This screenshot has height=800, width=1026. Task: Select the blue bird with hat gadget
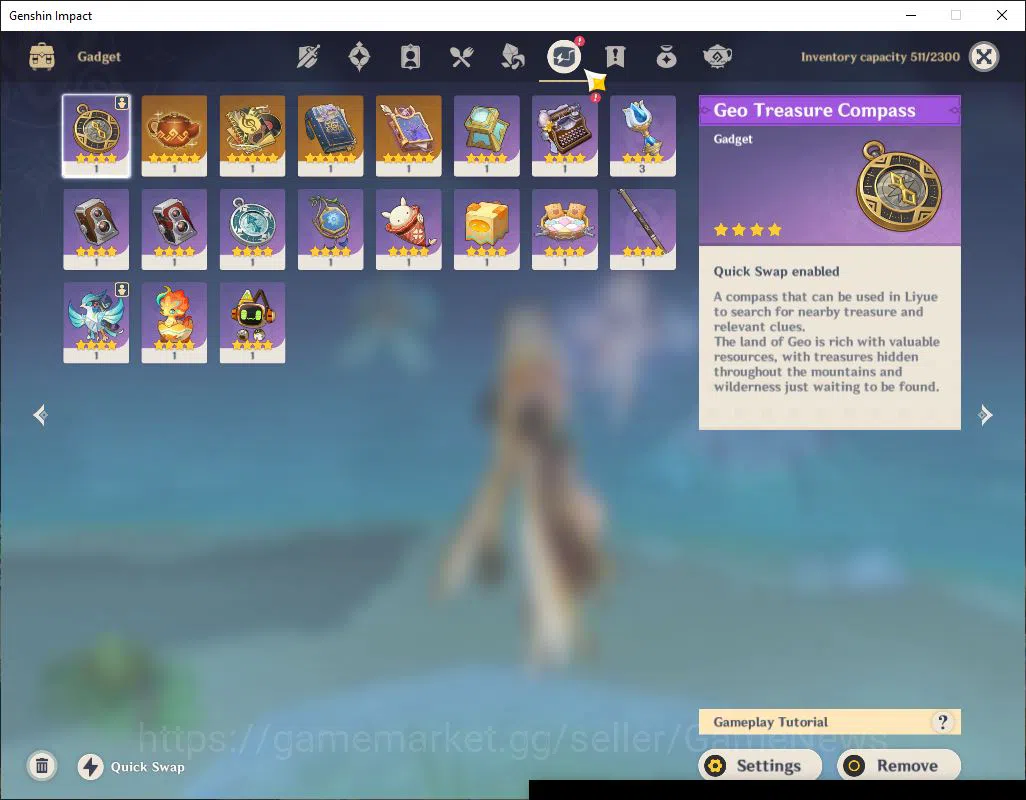click(96, 322)
